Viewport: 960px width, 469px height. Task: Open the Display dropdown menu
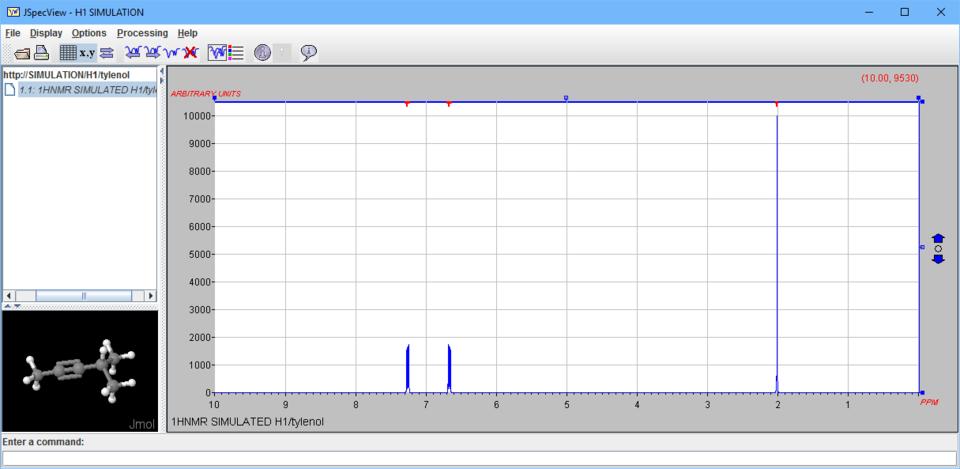(x=46, y=33)
